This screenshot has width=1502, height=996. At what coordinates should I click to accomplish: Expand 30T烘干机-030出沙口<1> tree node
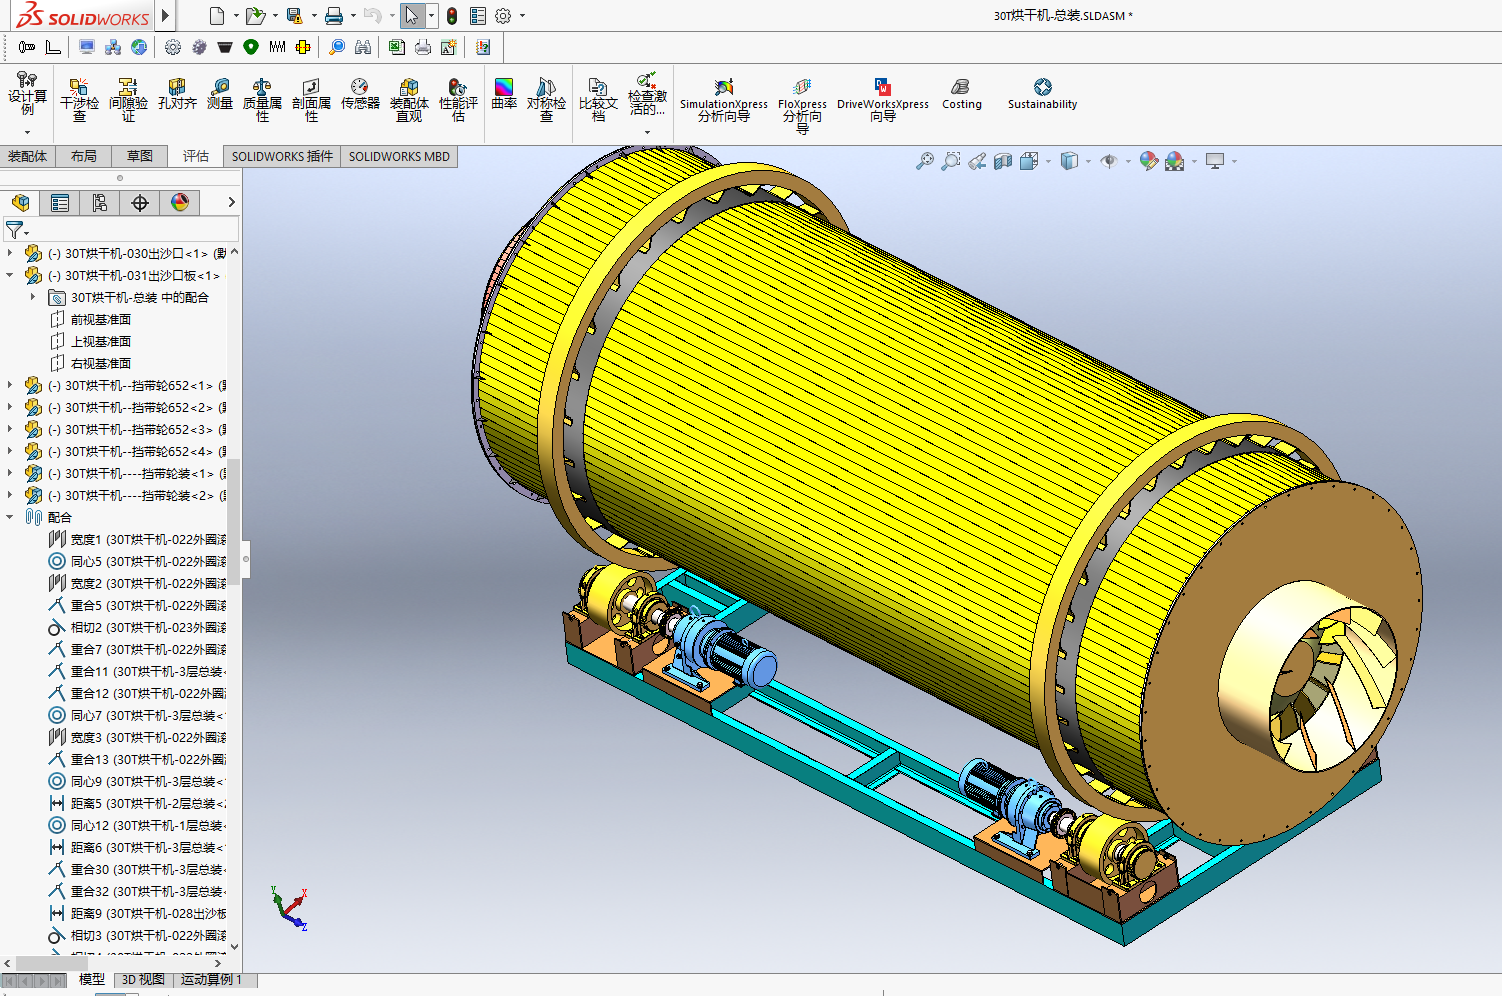coord(10,253)
